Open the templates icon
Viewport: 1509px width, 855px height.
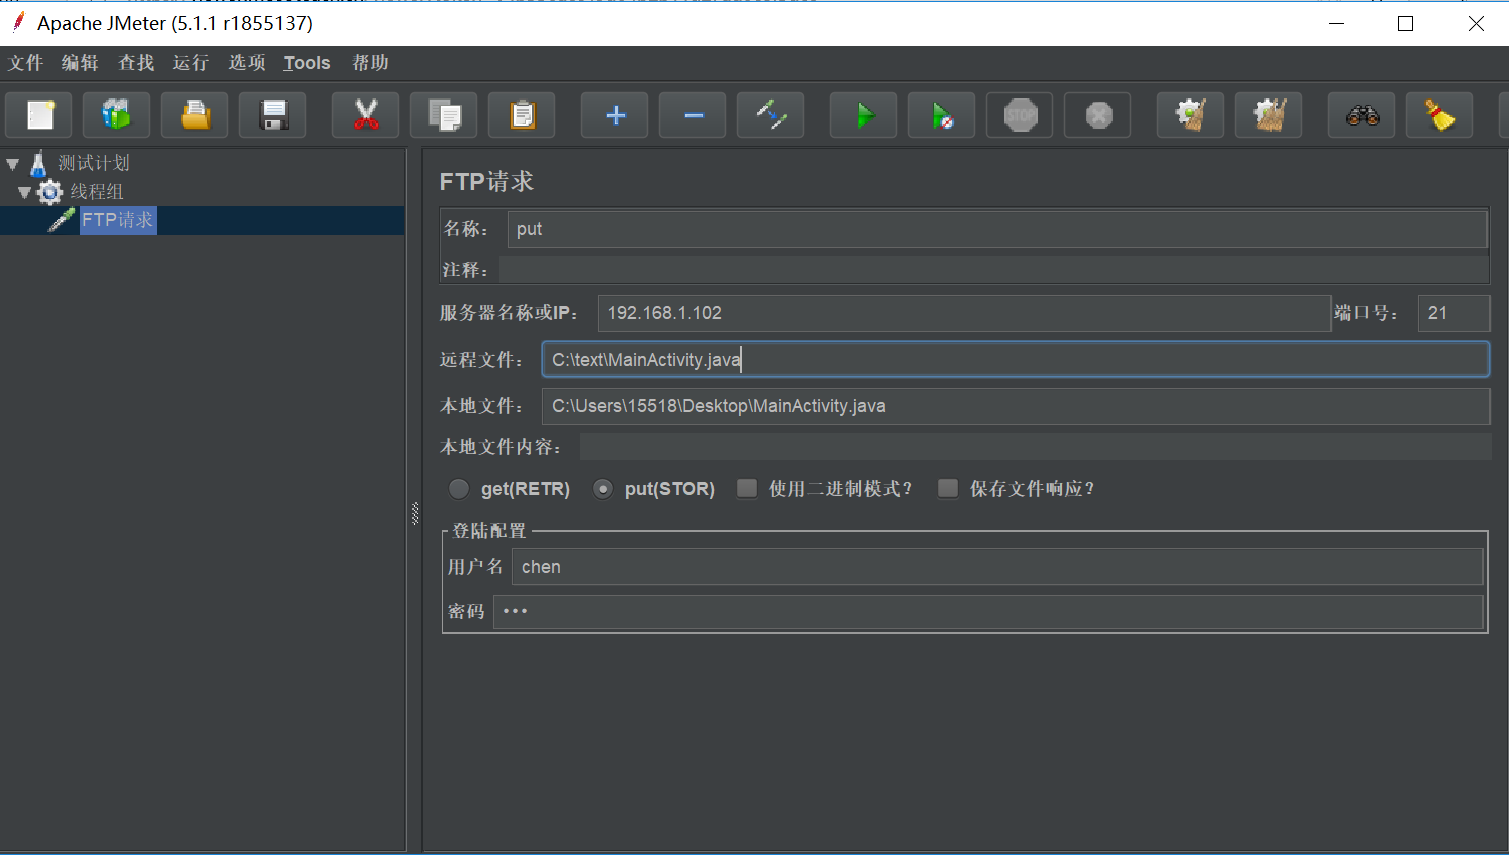pos(116,116)
